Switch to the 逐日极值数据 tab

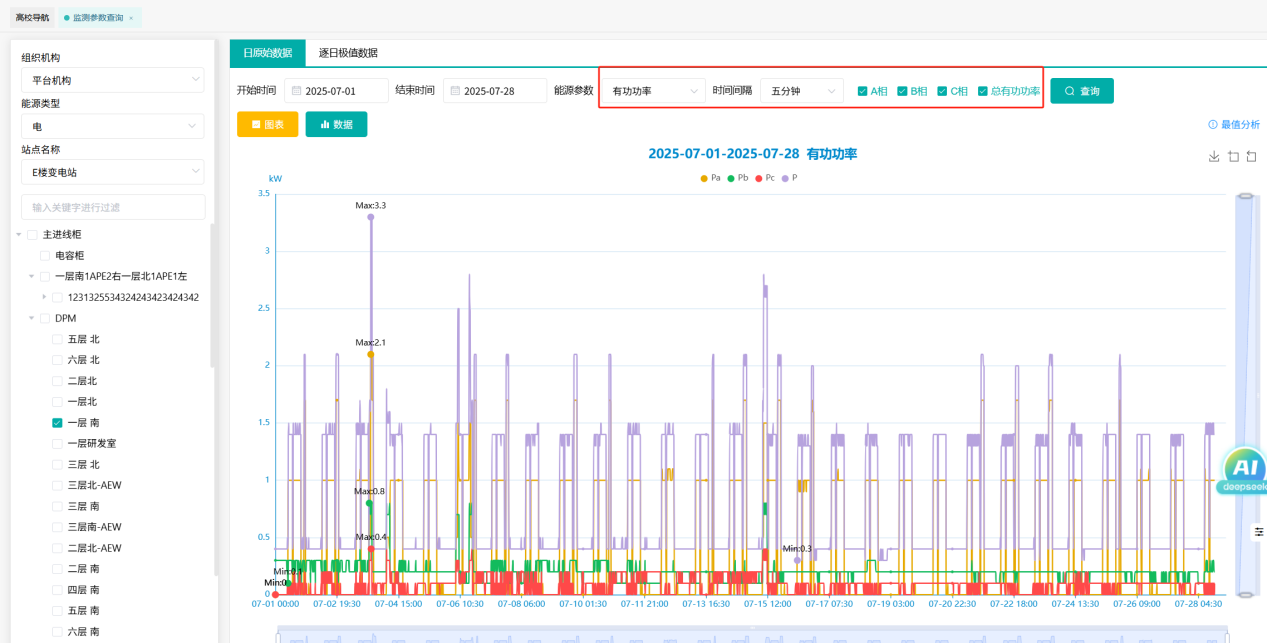(x=347, y=53)
